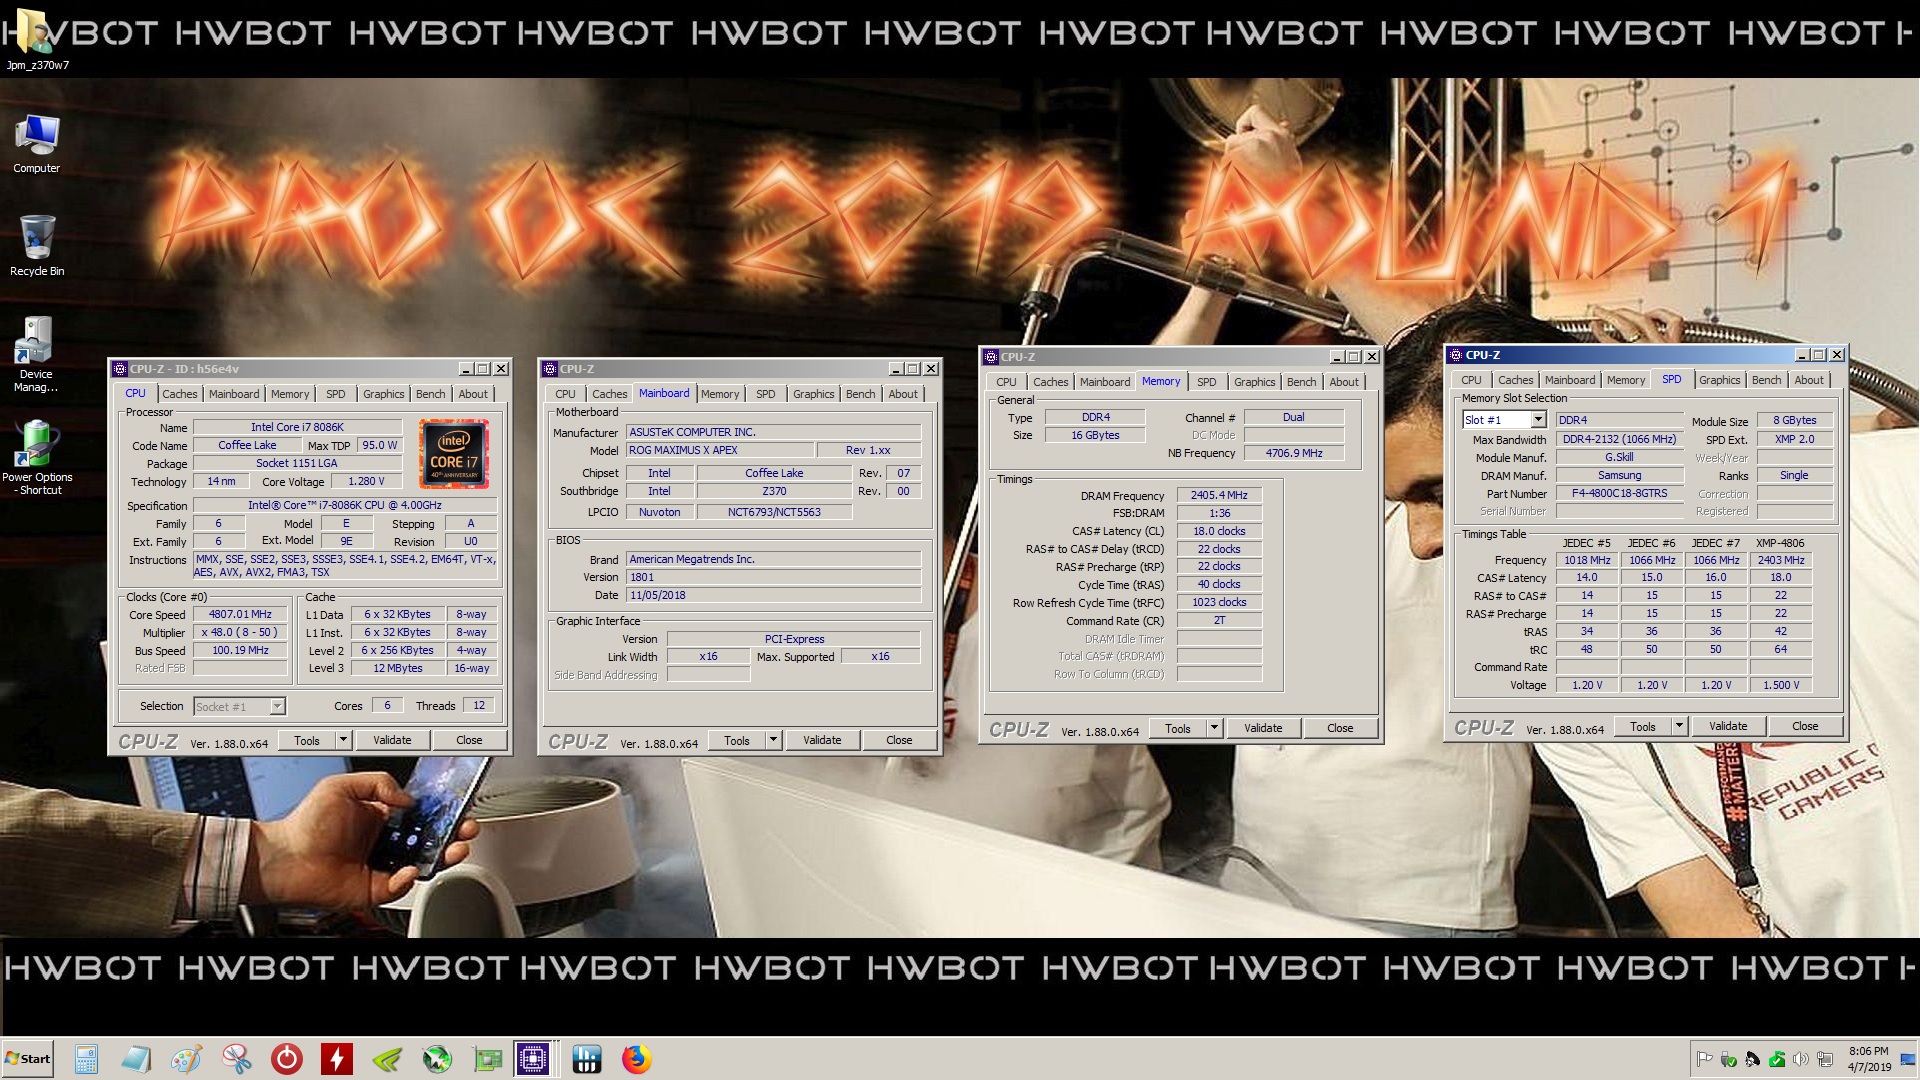Select SPD tab in Memory CPU-Z window

click(1207, 382)
